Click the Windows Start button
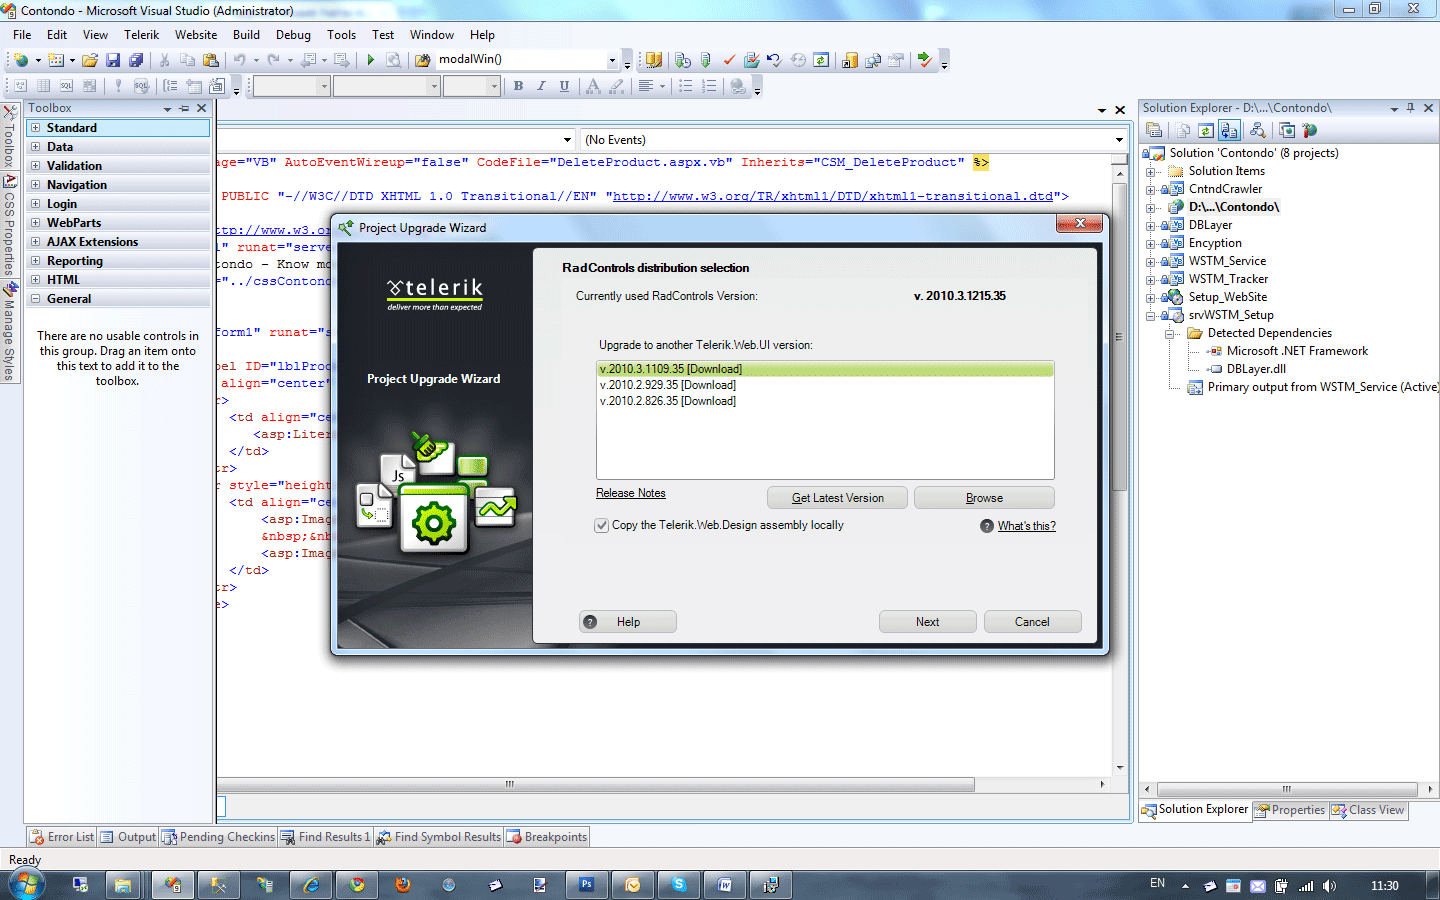 26,885
